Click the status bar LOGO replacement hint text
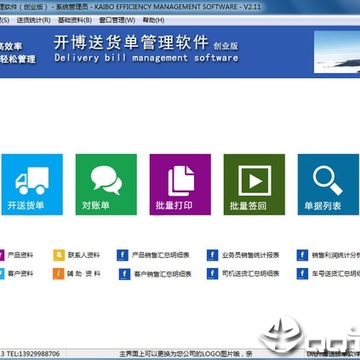360x360 pixels. (186, 353)
